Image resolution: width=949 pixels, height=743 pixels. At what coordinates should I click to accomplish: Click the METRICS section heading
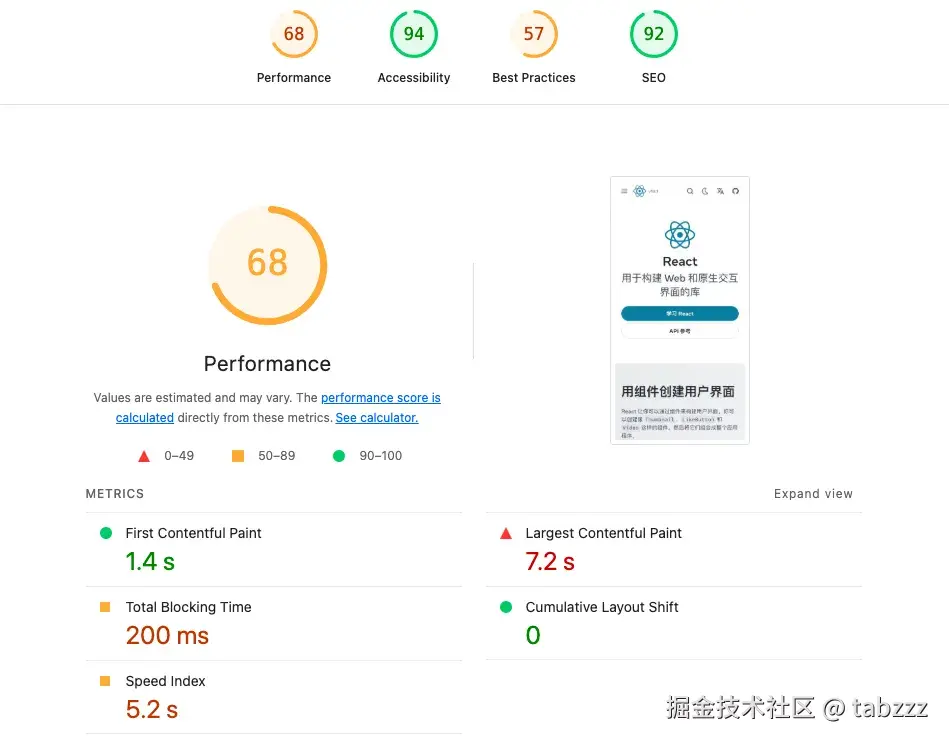tap(115, 494)
